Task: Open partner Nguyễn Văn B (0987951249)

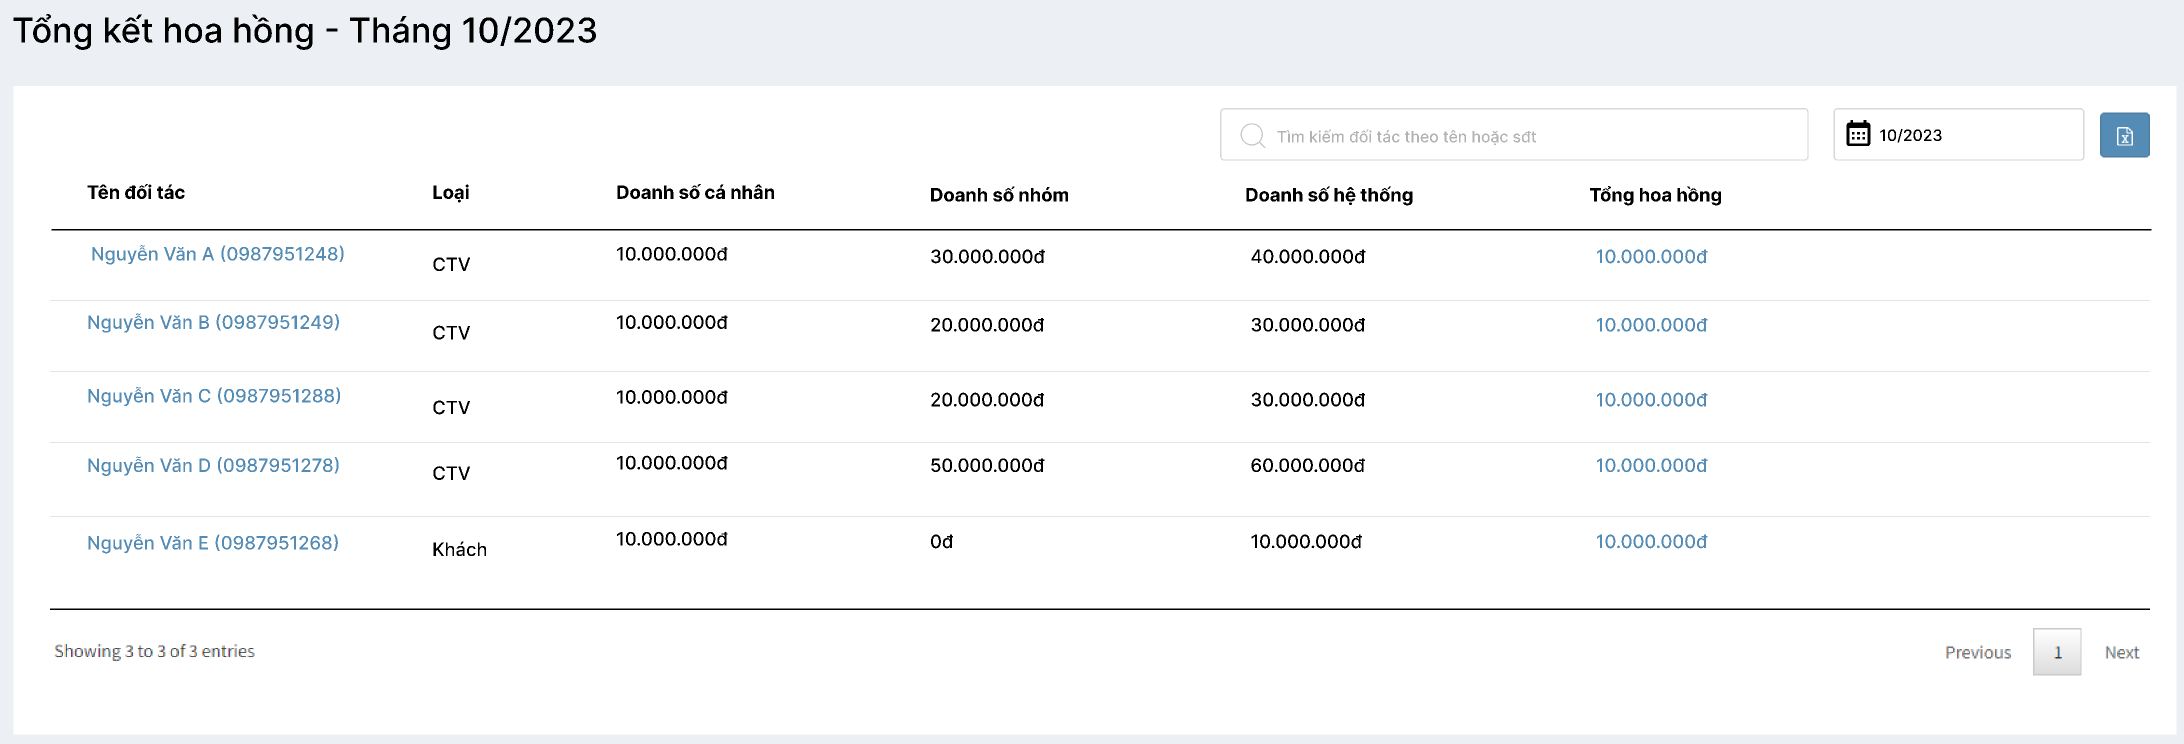Action: tap(213, 322)
